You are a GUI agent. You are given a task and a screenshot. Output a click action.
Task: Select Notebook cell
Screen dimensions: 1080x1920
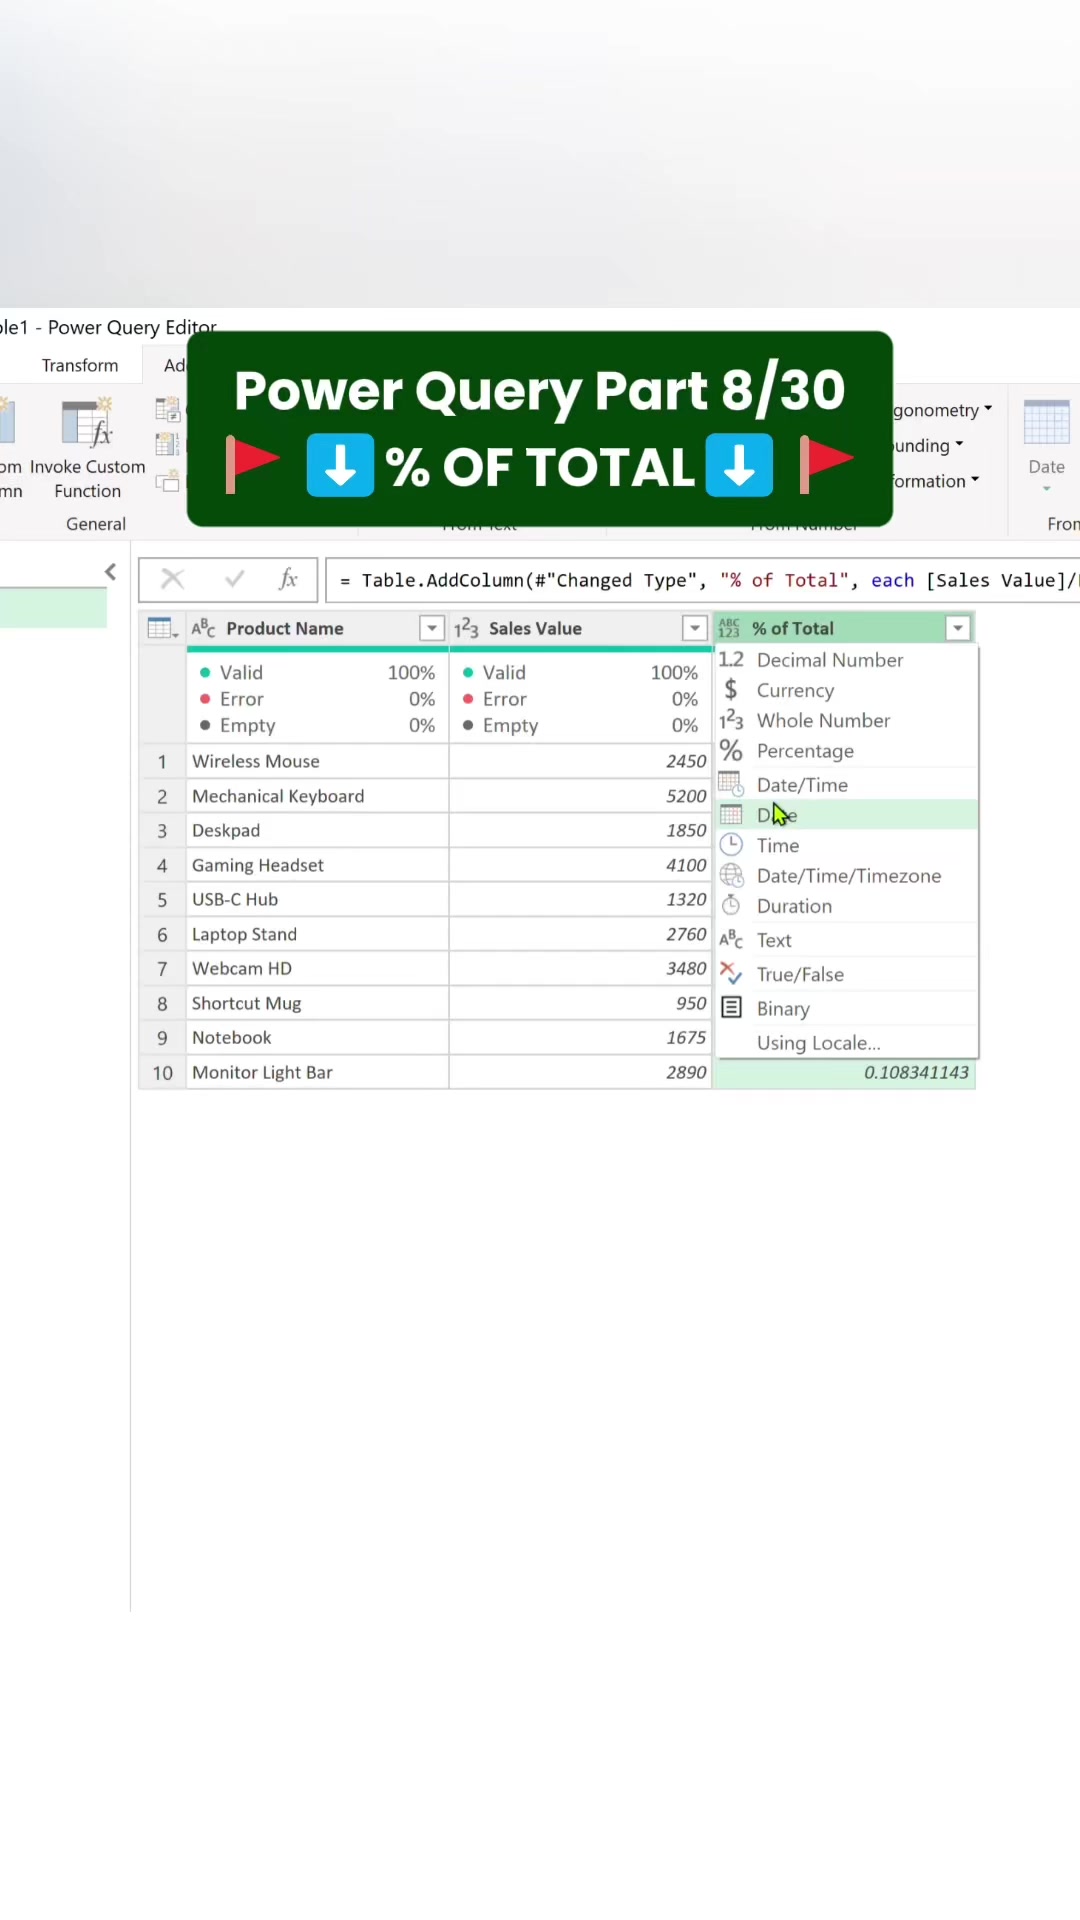click(317, 1037)
